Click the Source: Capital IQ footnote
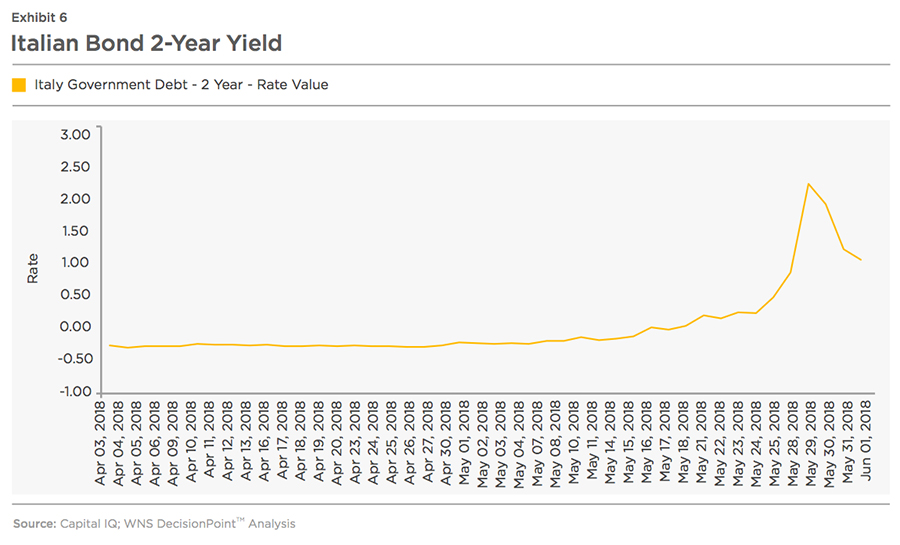The width and height of the screenshot is (900, 545). click(x=154, y=524)
